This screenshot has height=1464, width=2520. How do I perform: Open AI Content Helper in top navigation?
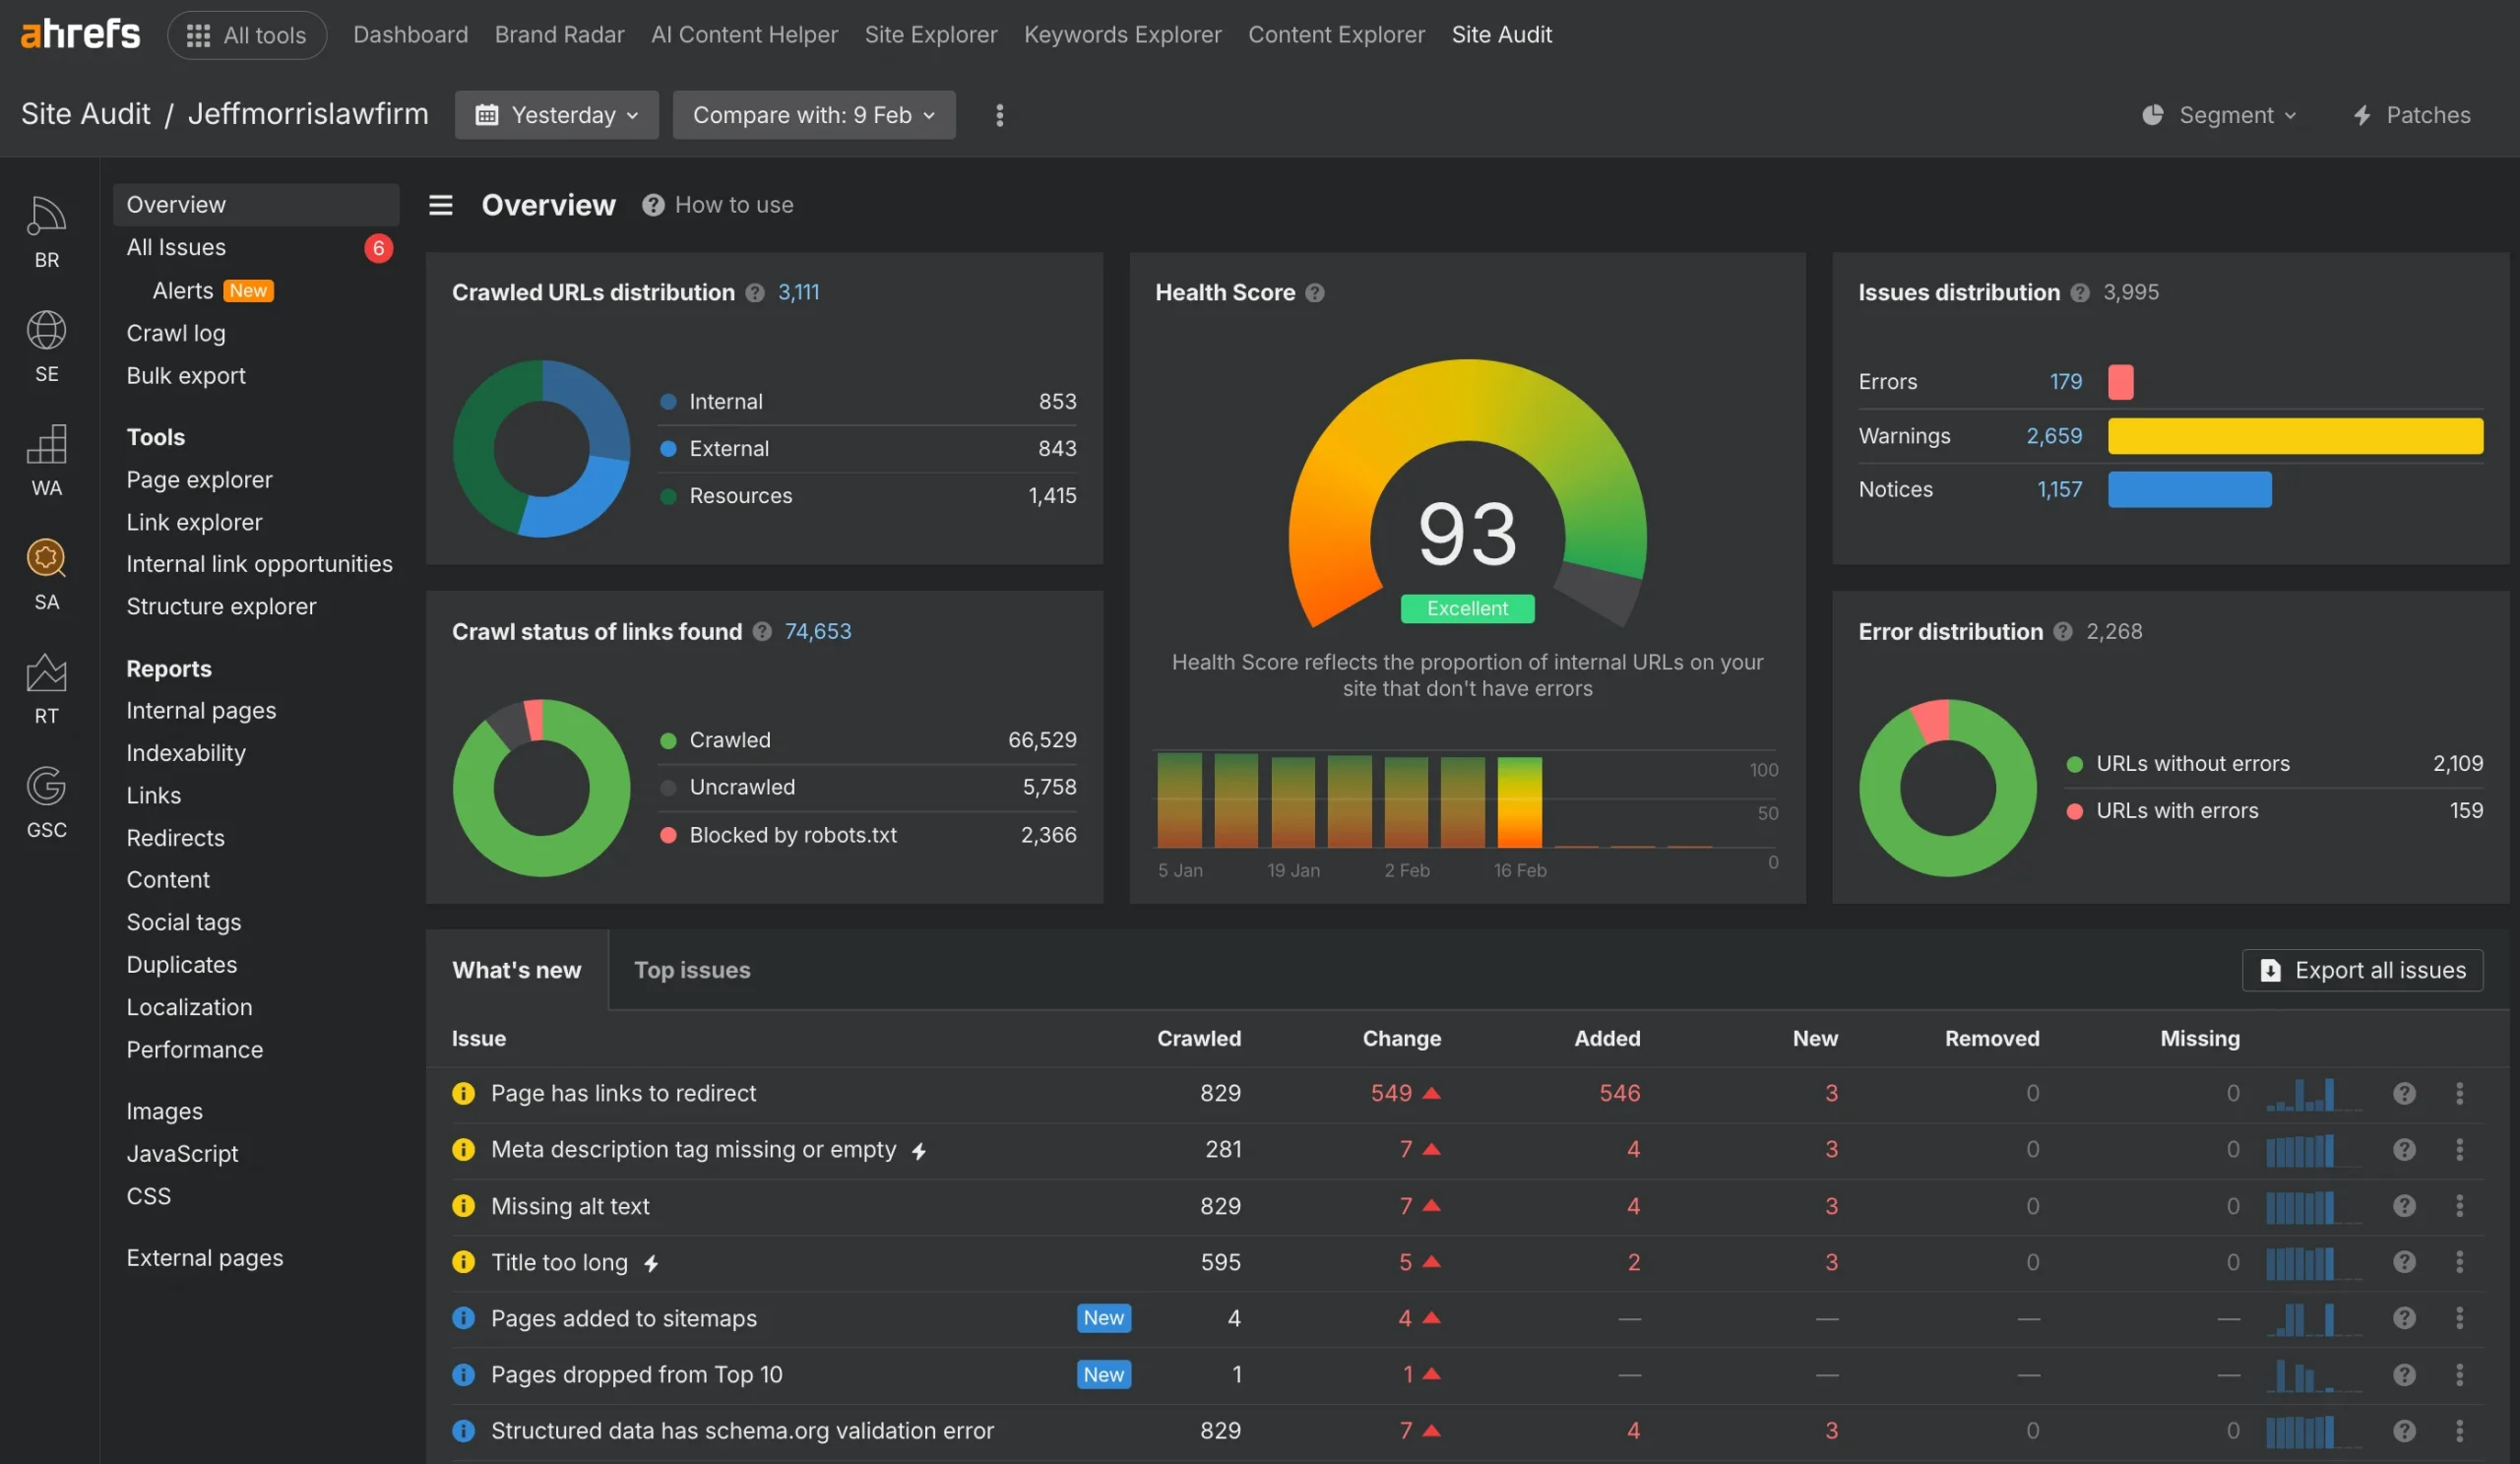pyautogui.click(x=744, y=35)
